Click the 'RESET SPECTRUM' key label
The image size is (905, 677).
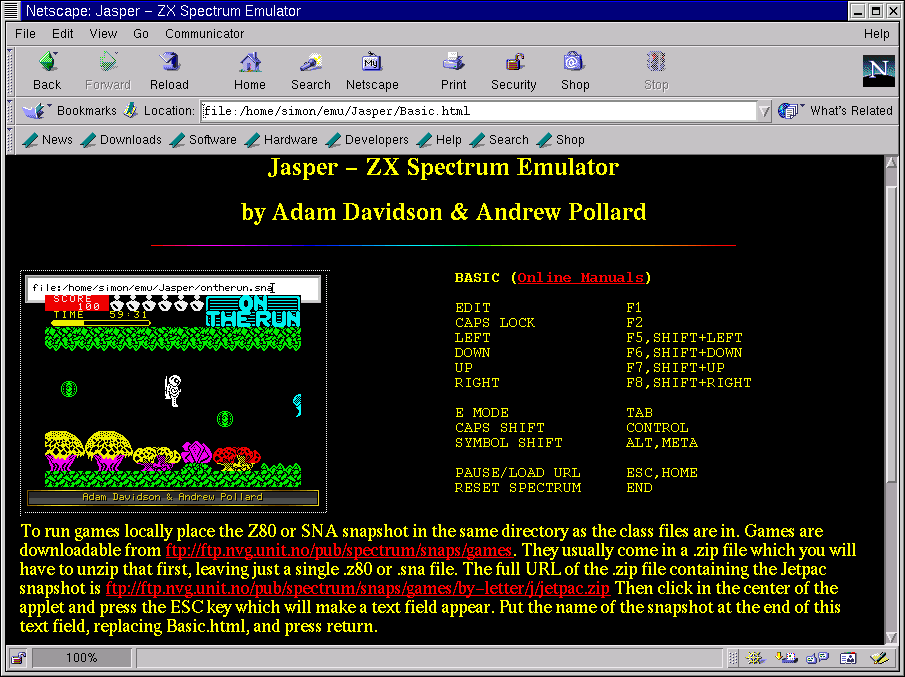[x=518, y=488]
